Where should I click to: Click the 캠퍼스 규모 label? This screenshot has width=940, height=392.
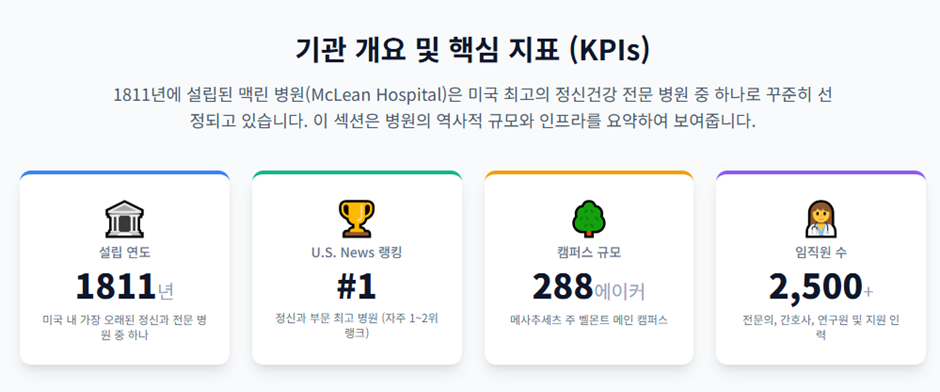[x=589, y=252]
